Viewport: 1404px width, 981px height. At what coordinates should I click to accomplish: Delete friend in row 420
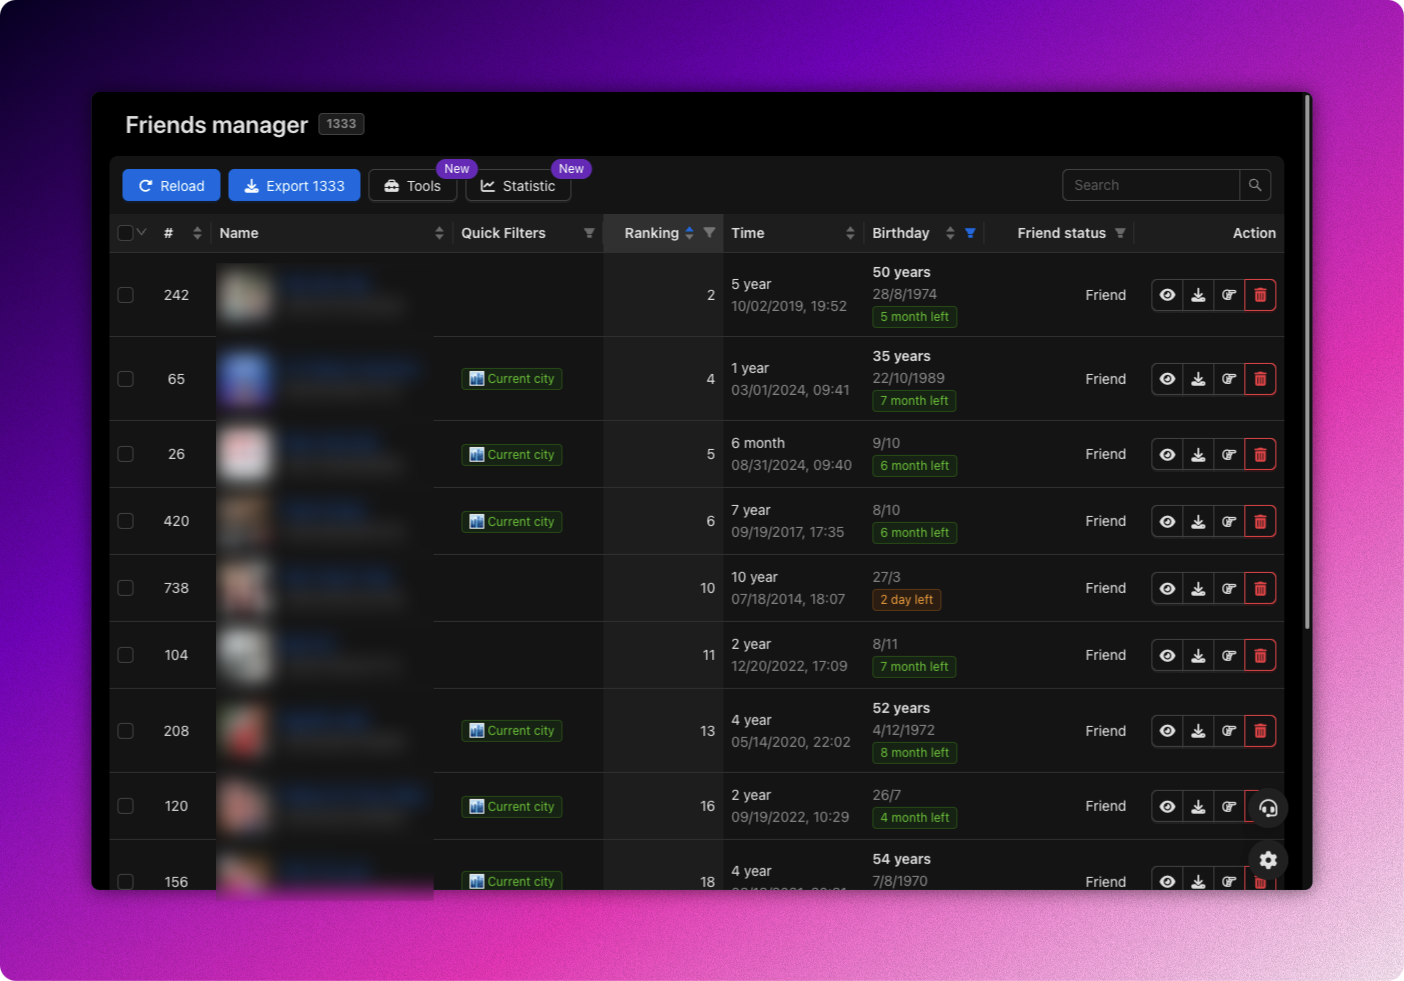[x=1260, y=521]
